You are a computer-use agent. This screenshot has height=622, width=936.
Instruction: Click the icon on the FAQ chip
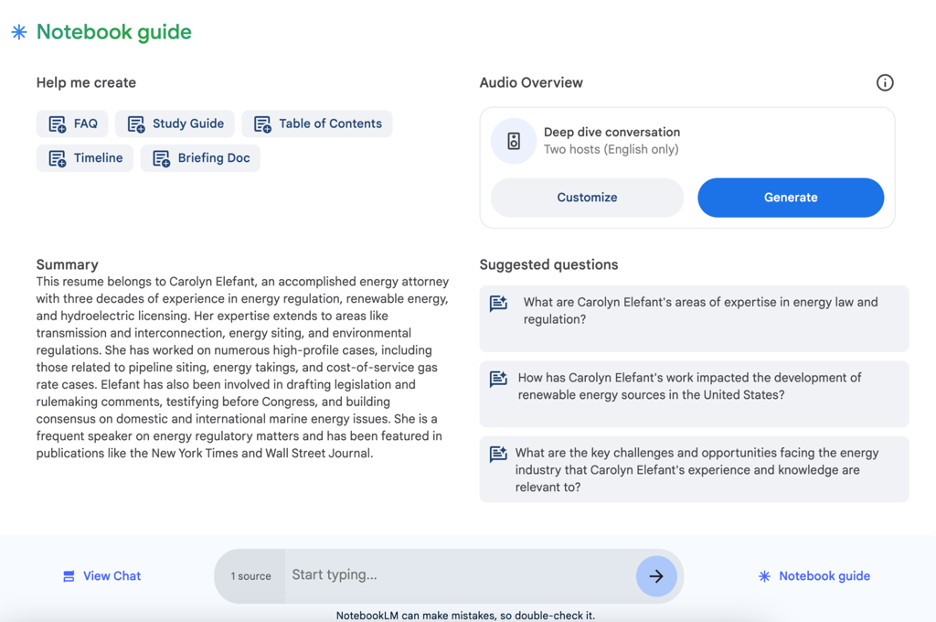57,124
